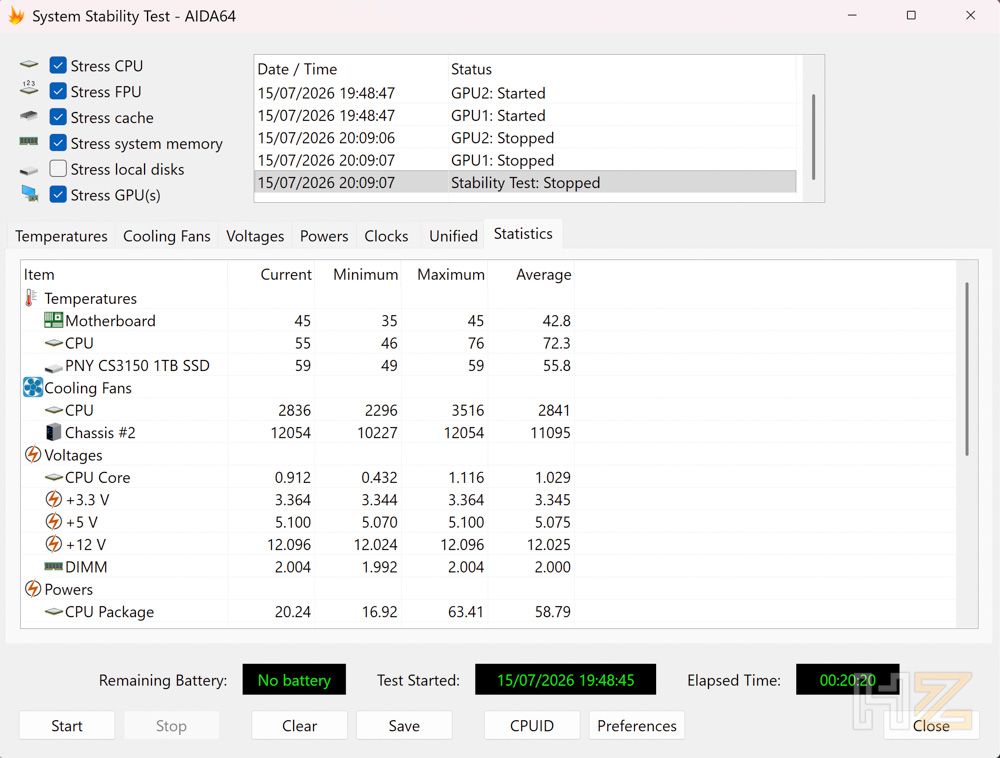Screen dimensions: 1000x758
Task: Click the Test Started time display
Action: click(x=565, y=680)
